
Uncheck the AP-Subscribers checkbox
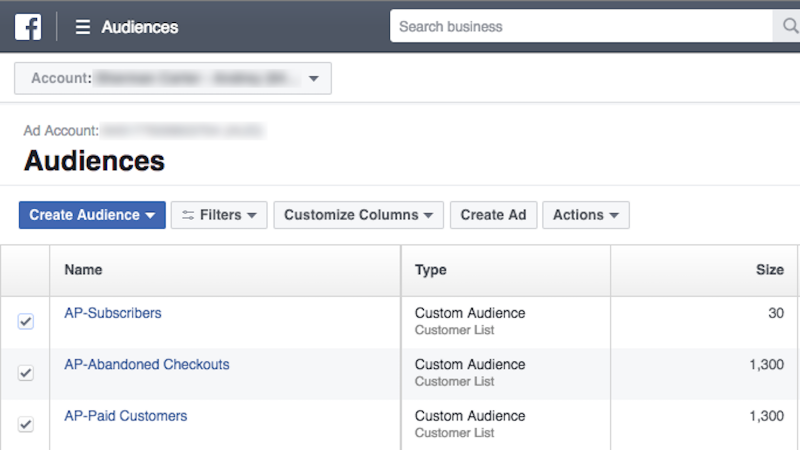26,321
